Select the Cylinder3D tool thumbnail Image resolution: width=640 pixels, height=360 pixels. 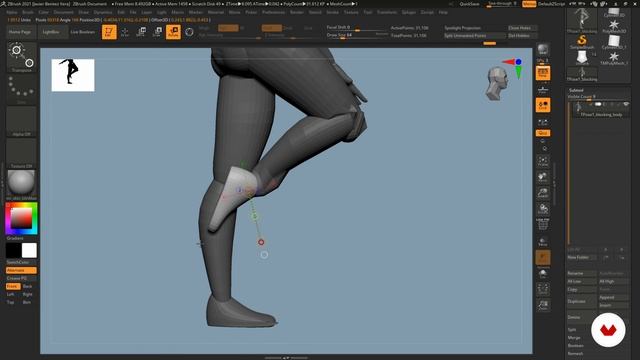pos(613,12)
